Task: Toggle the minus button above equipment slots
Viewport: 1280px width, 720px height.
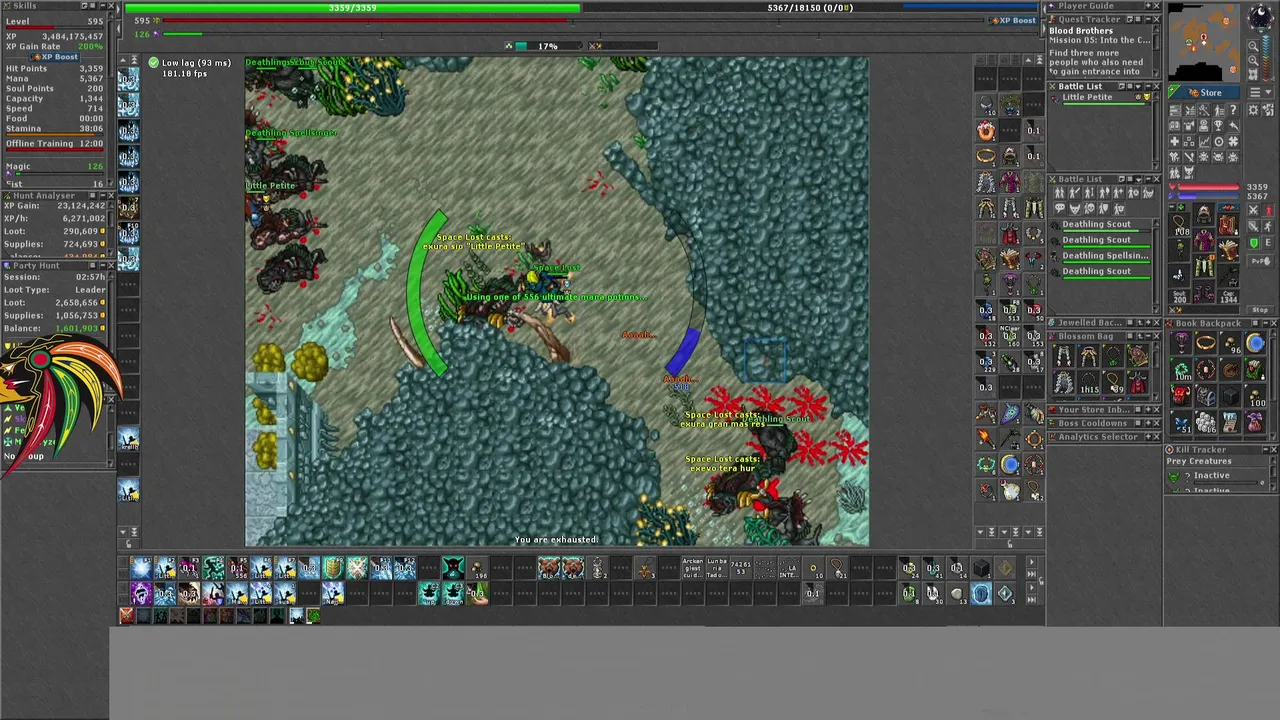Action: pos(1172,207)
